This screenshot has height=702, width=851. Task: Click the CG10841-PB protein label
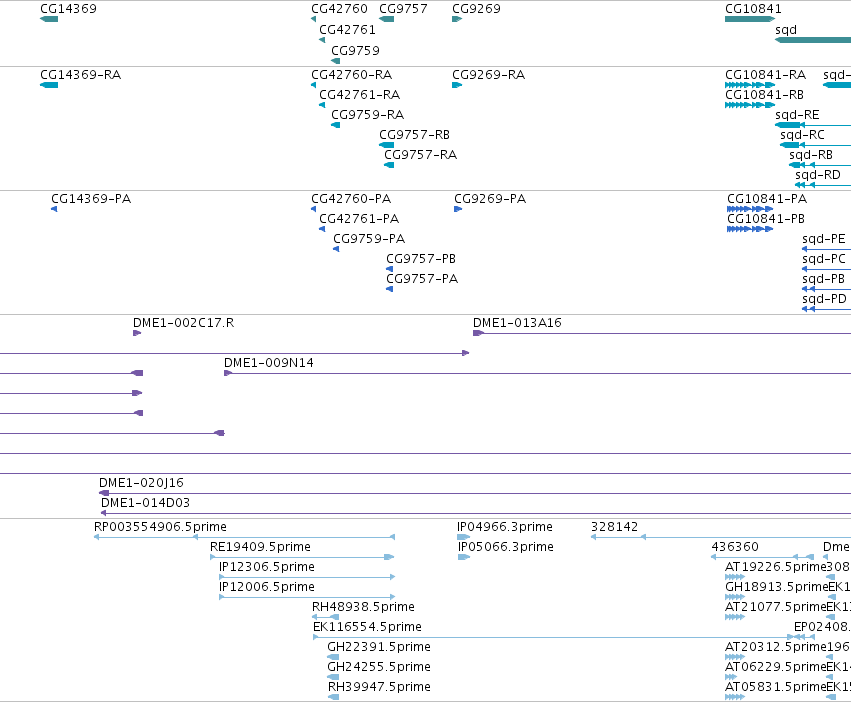(766, 219)
